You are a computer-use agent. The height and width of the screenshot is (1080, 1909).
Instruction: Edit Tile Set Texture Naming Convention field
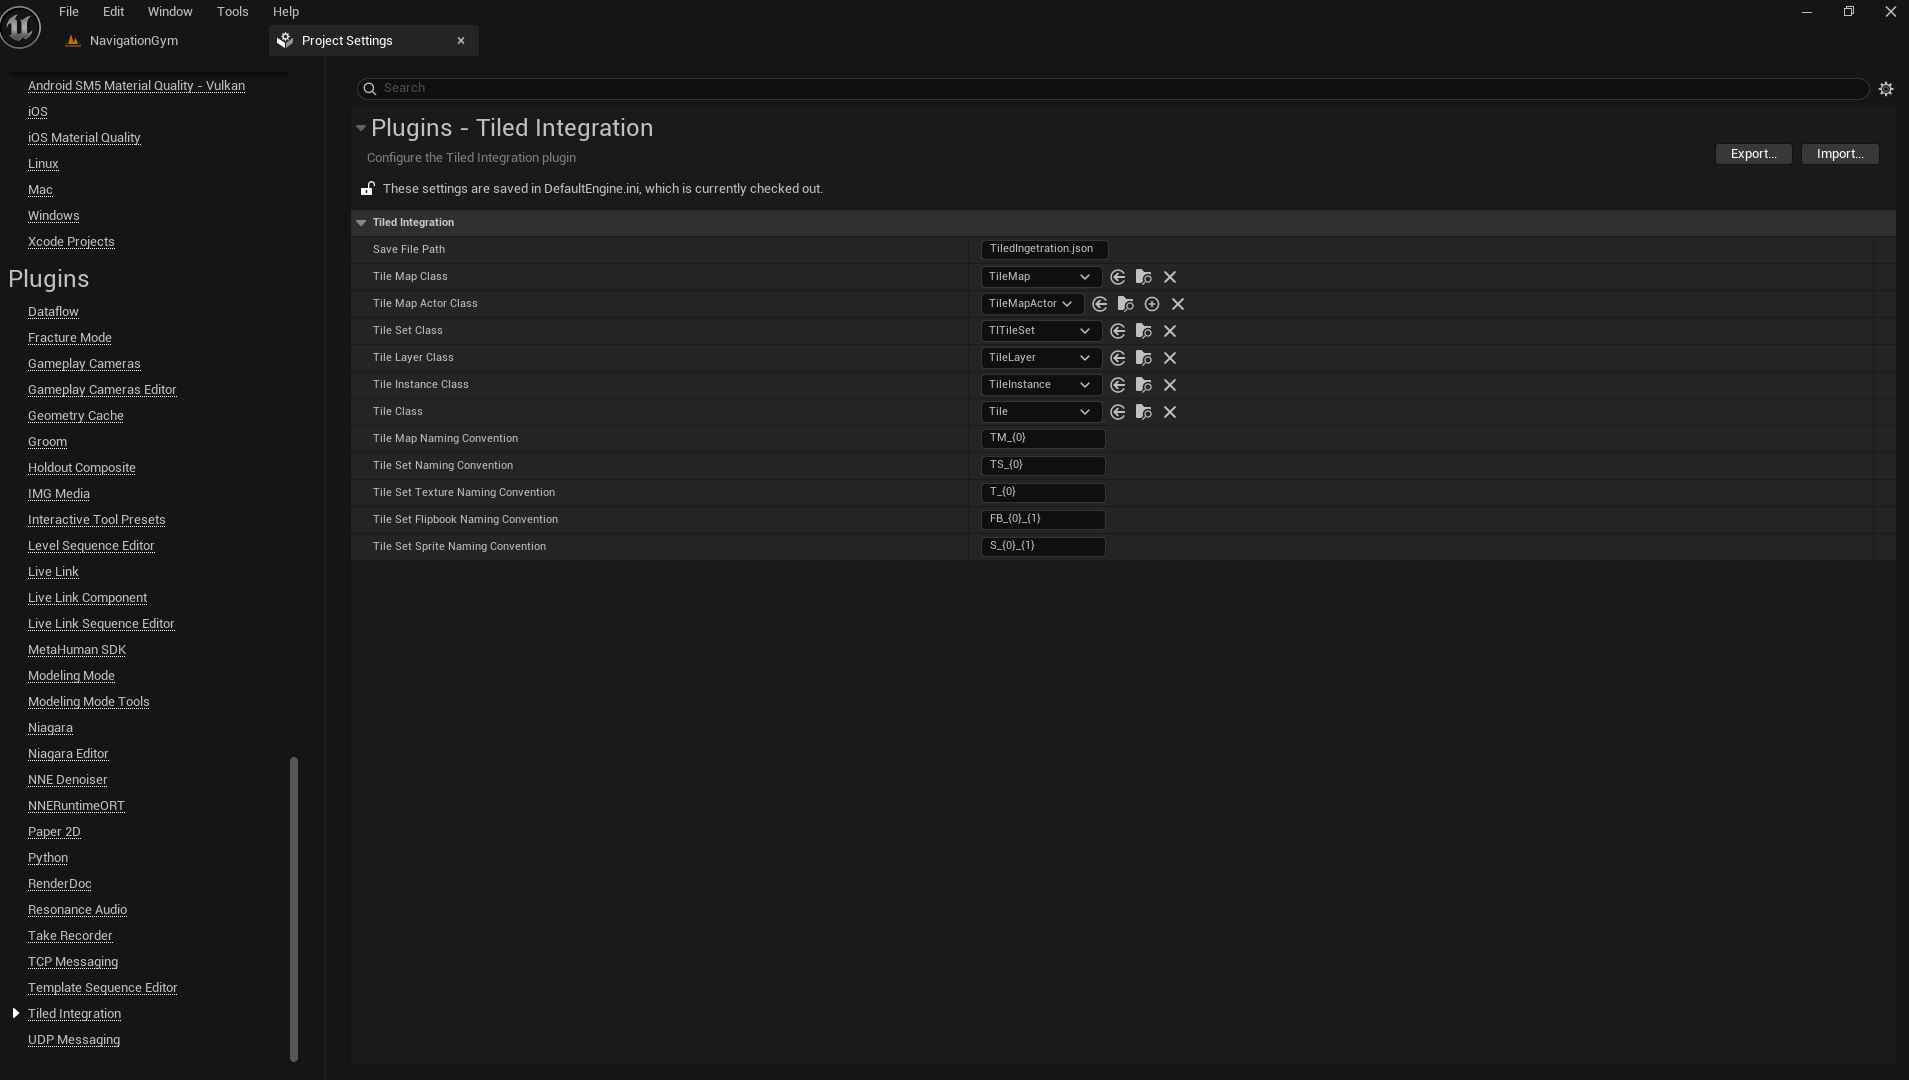click(x=1043, y=492)
